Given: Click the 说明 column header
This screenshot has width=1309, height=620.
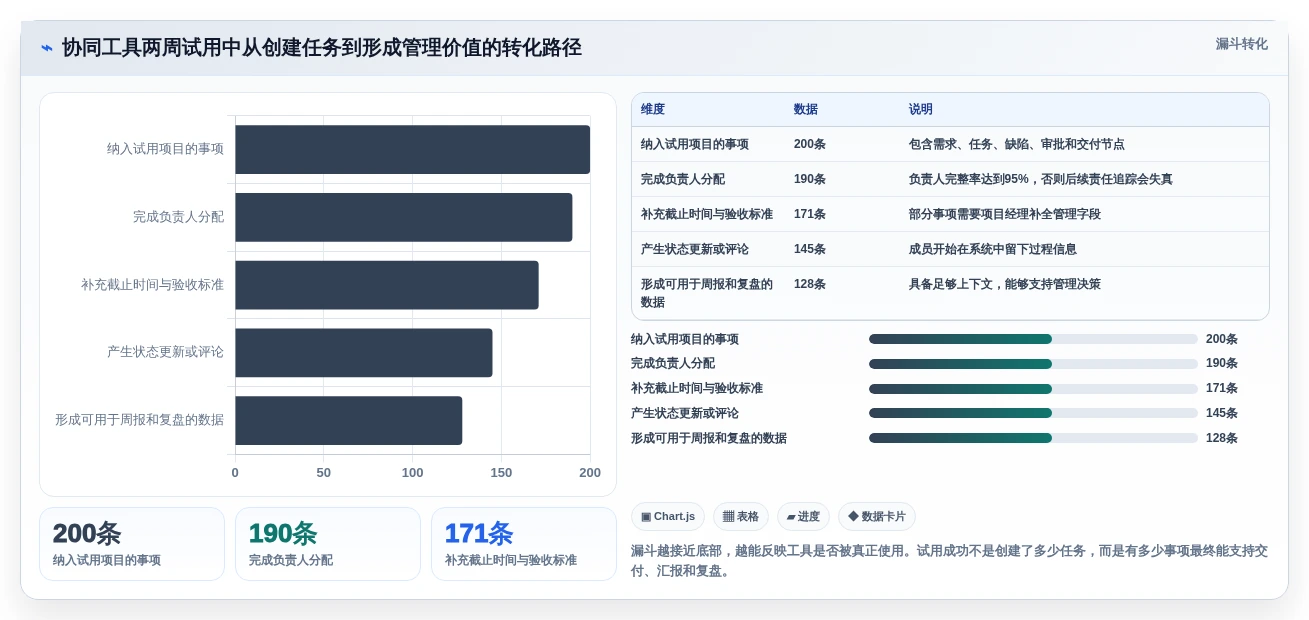Looking at the screenshot, I should (921, 109).
